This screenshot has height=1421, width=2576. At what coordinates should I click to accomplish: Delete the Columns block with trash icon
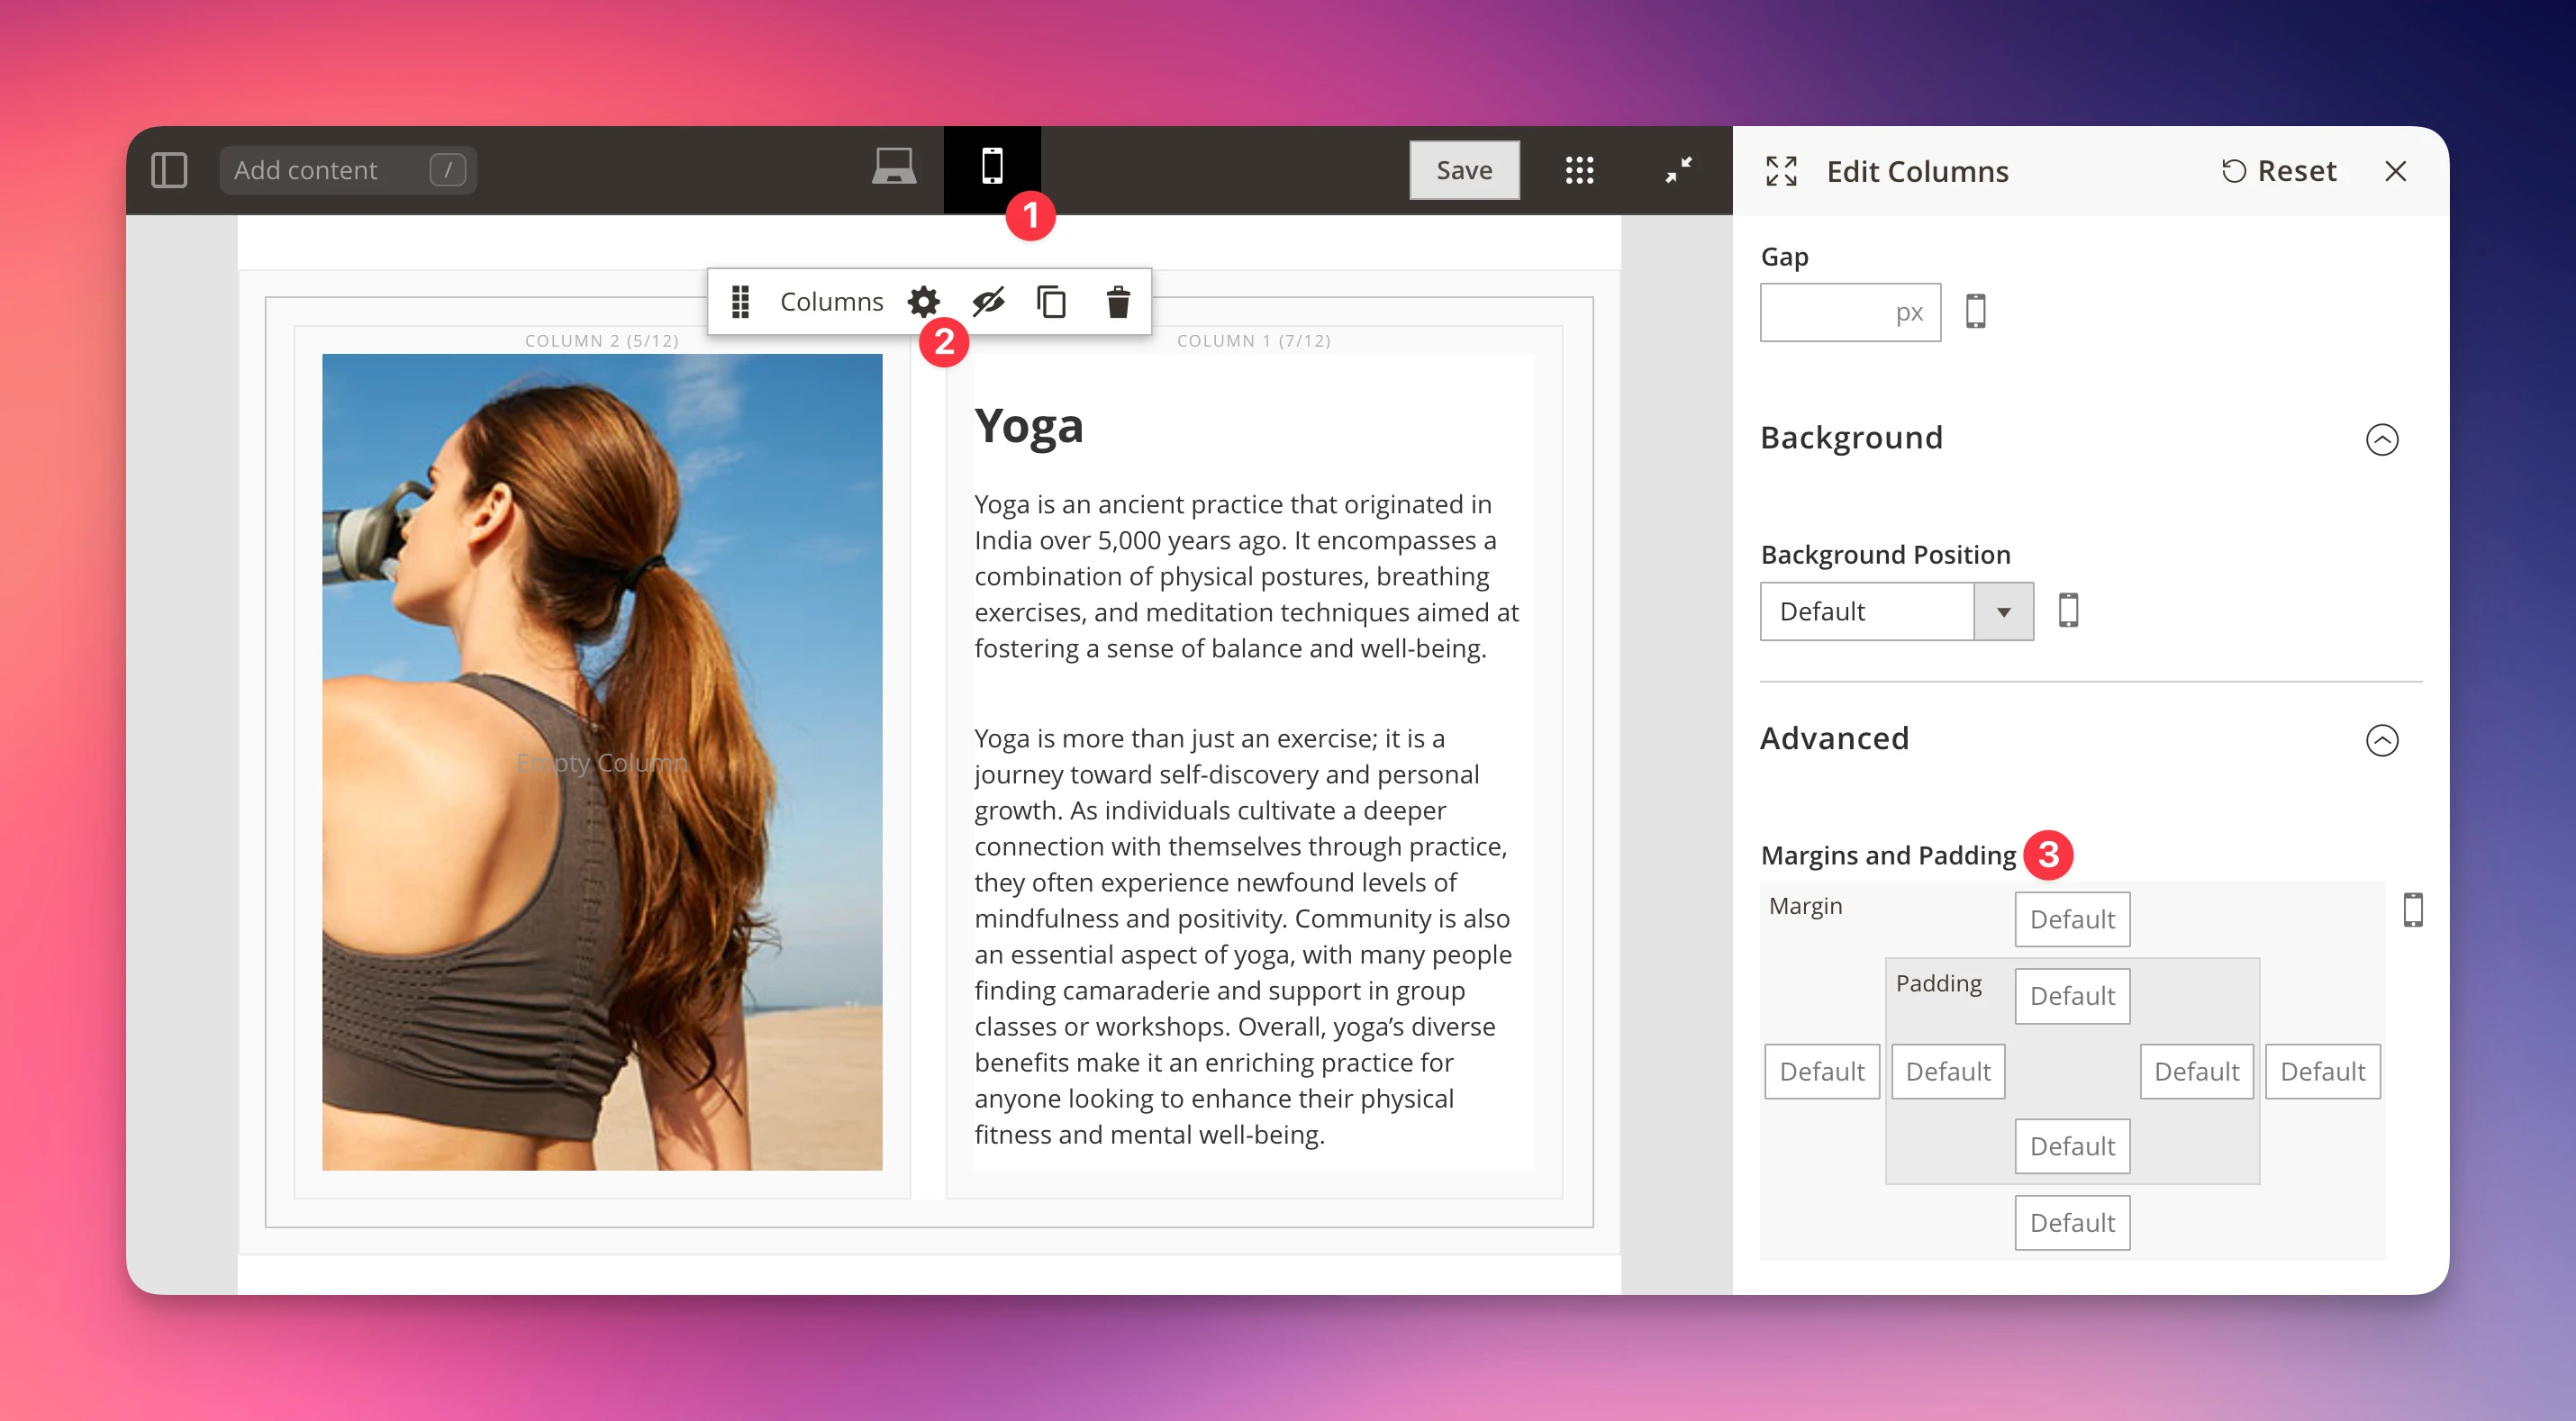point(1118,301)
